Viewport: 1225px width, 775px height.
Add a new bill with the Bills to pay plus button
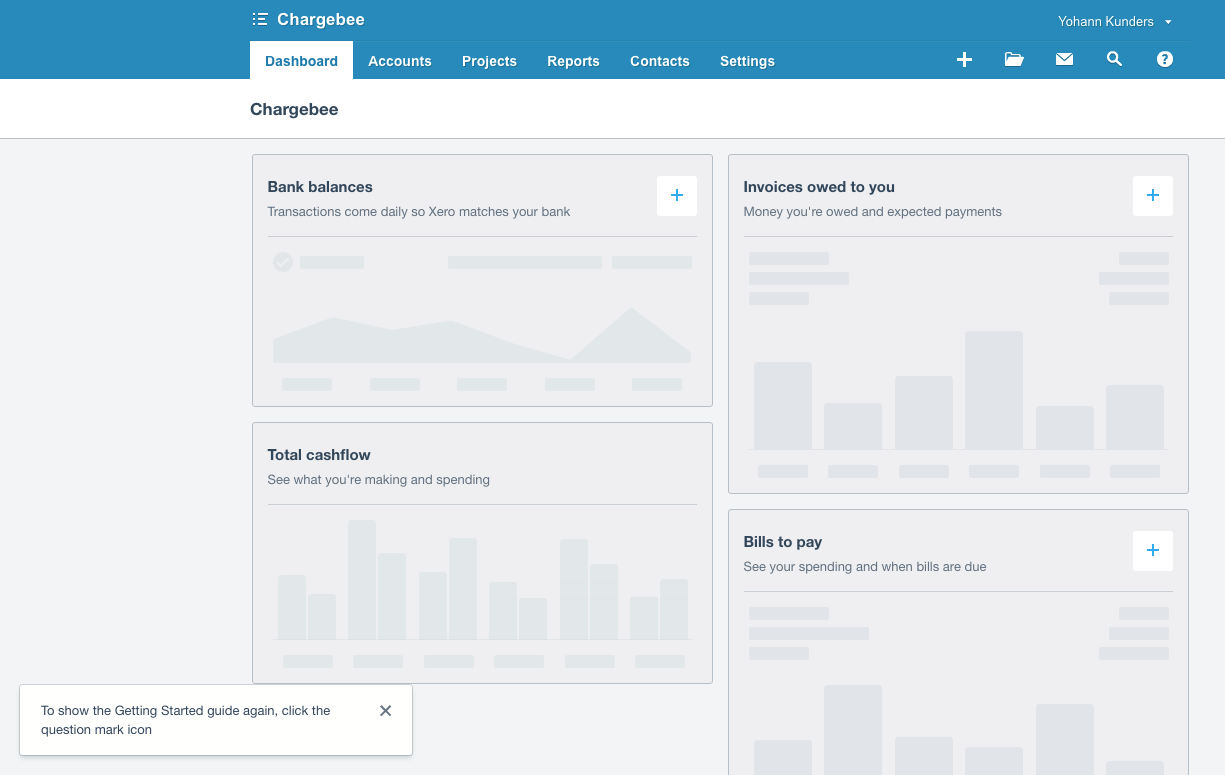[x=1153, y=550]
